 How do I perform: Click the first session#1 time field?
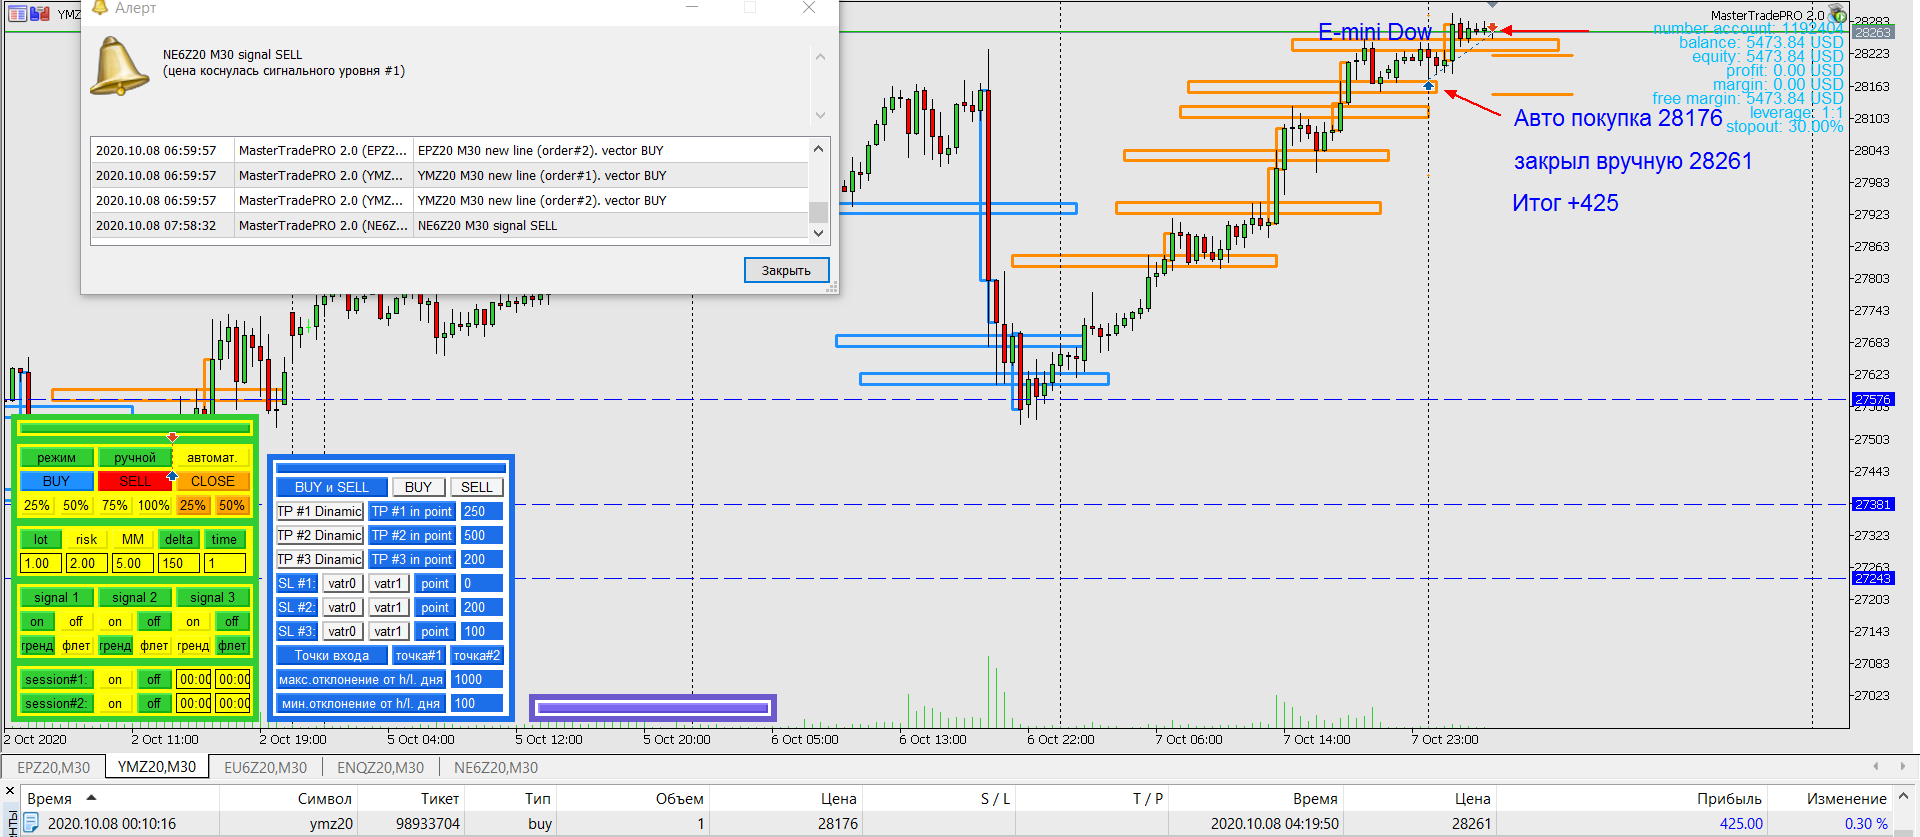(x=194, y=679)
